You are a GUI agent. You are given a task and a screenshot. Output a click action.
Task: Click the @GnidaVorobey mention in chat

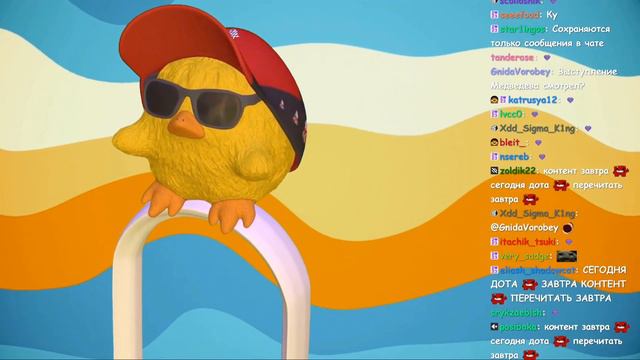524,228
